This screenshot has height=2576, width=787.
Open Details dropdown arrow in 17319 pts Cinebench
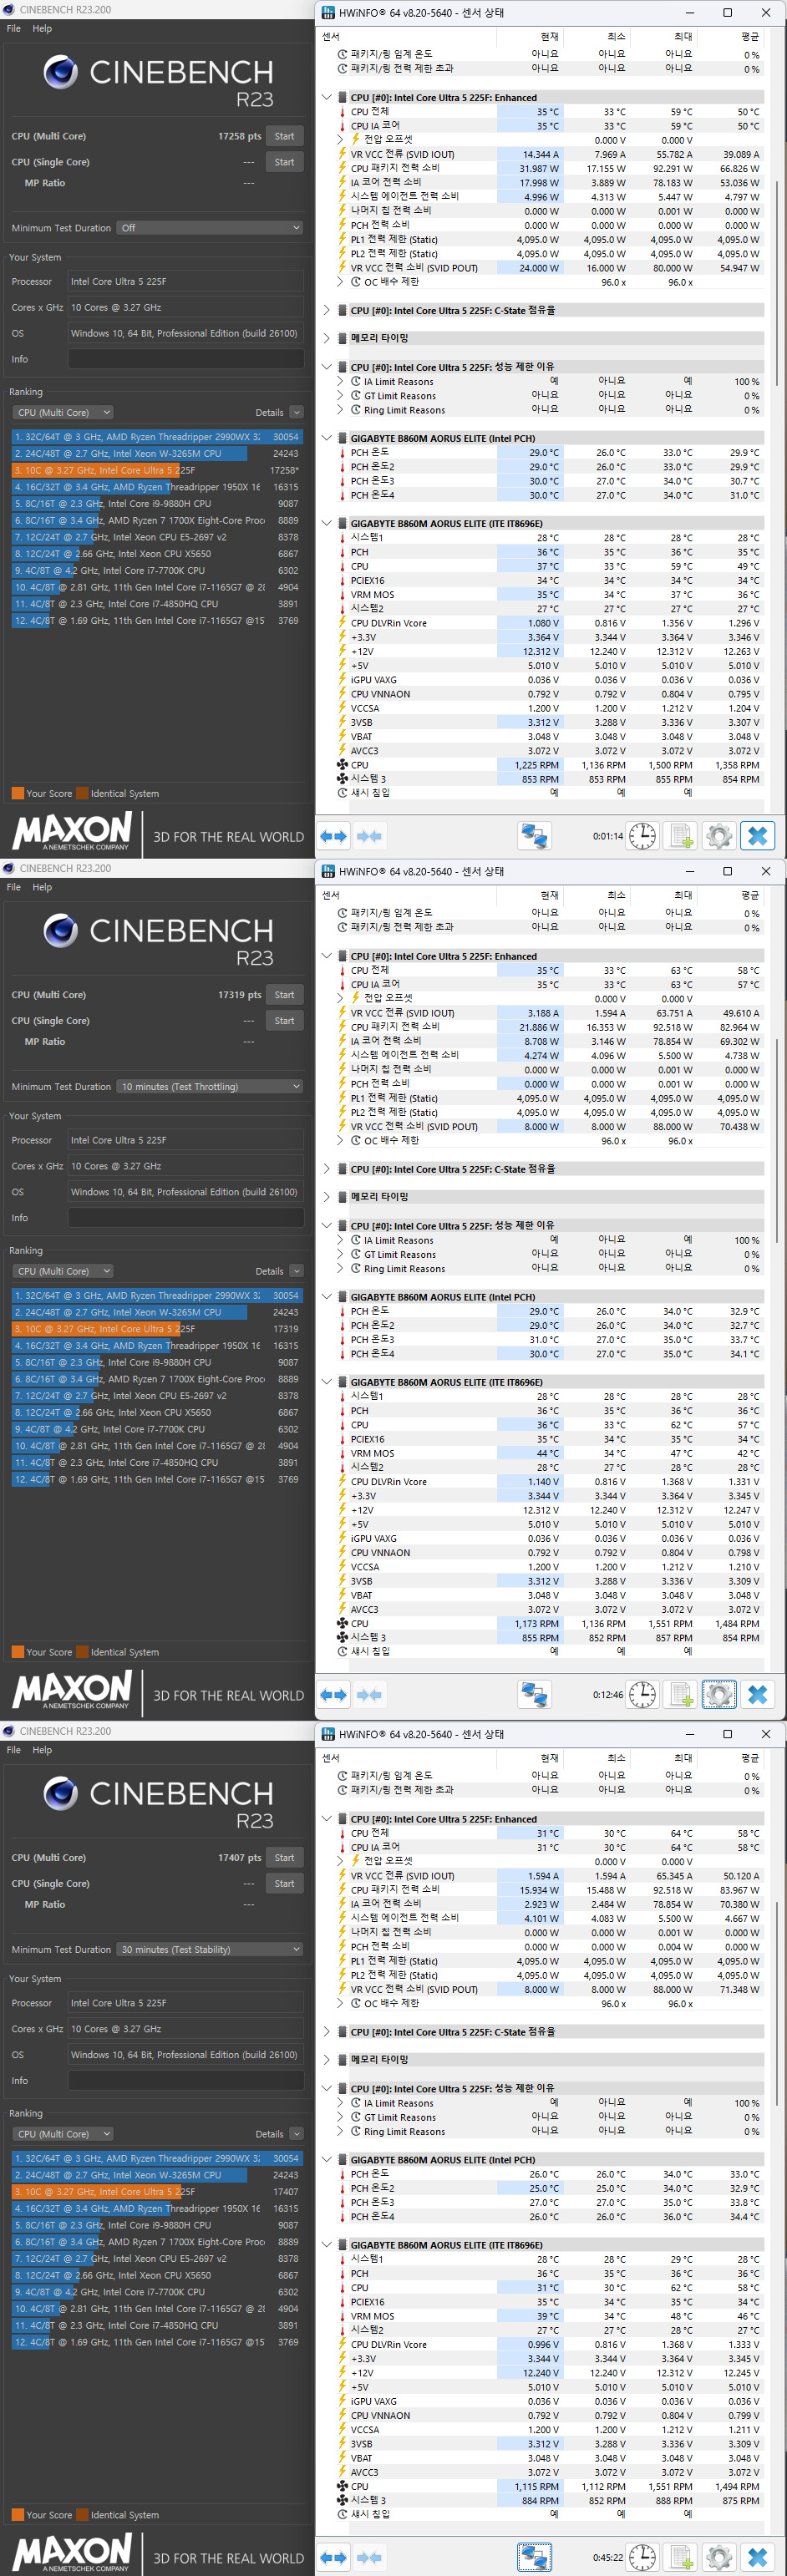pyautogui.click(x=296, y=1271)
